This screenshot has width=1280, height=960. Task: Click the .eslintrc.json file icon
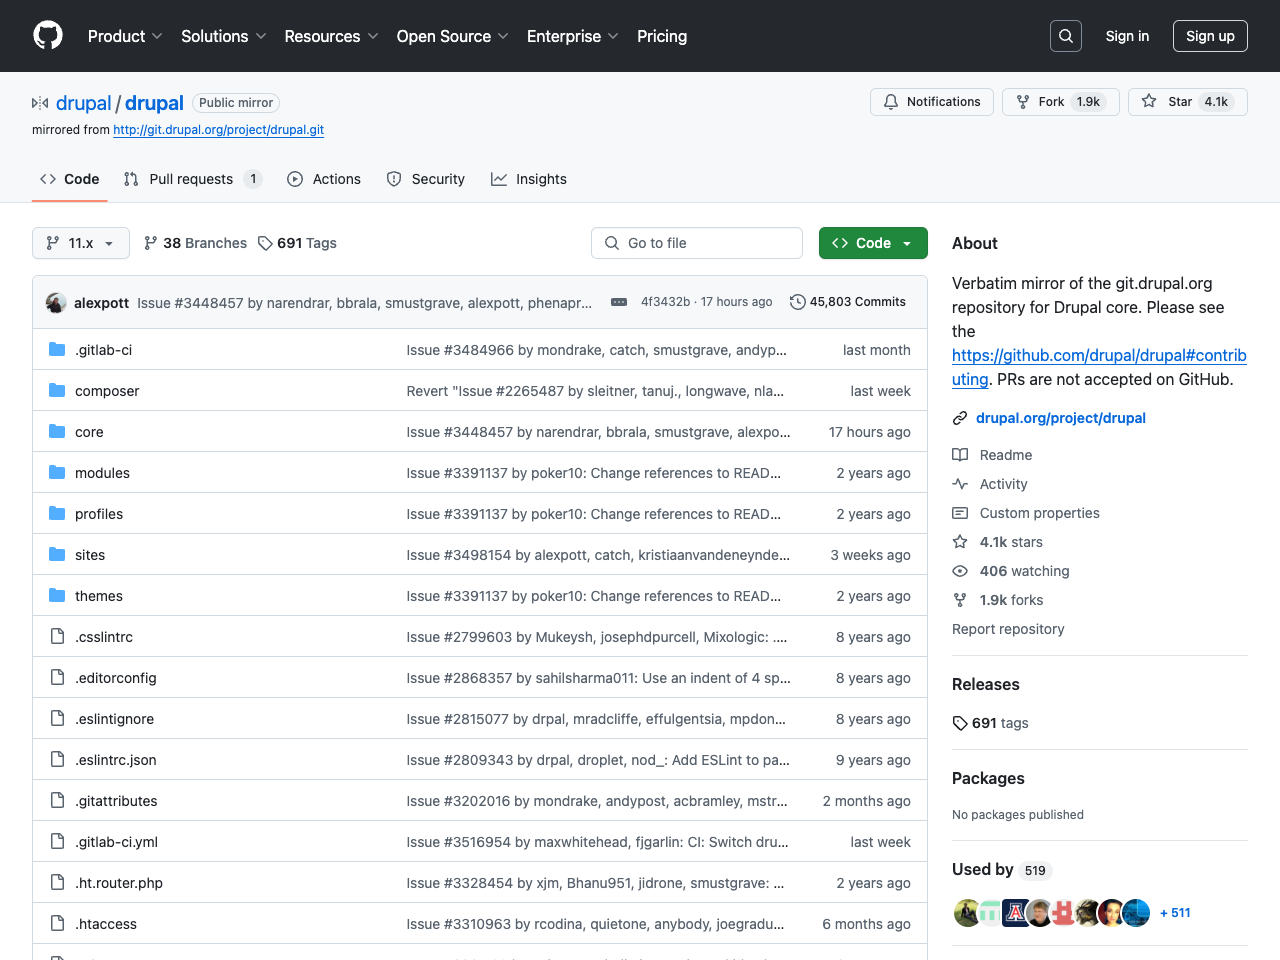[x=57, y=760]
